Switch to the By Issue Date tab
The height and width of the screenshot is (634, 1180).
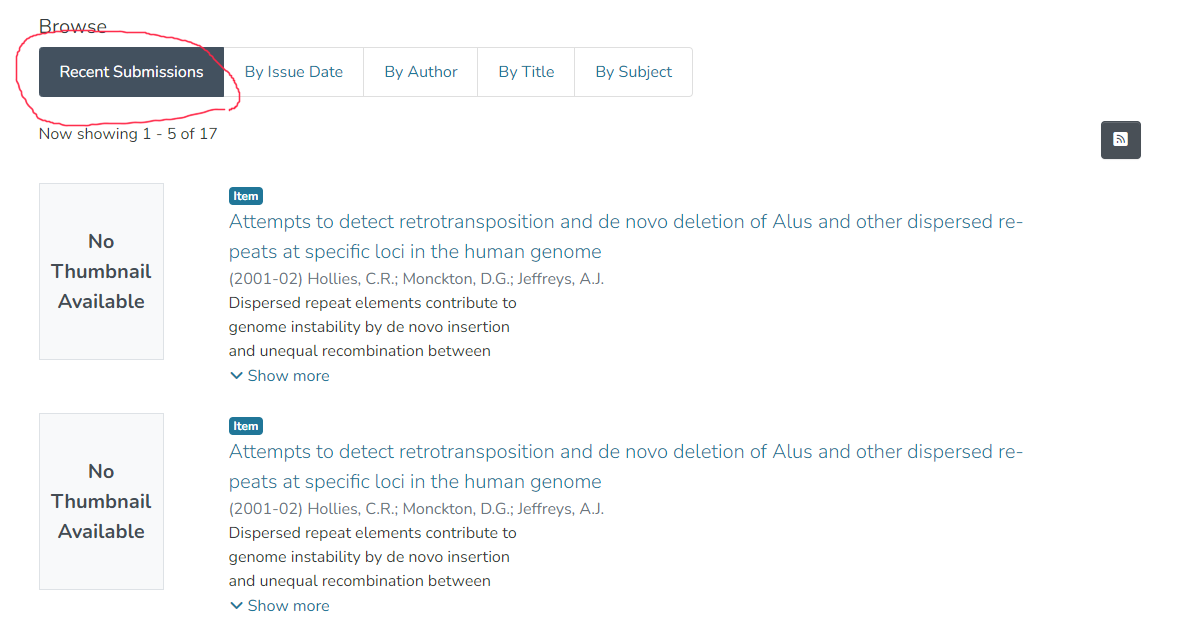click(x=294, y=72)
